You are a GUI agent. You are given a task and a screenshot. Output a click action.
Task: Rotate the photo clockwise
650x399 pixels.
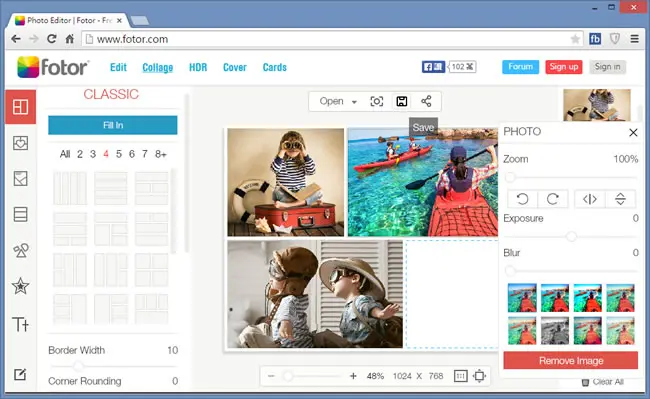(x=553, y=199)
